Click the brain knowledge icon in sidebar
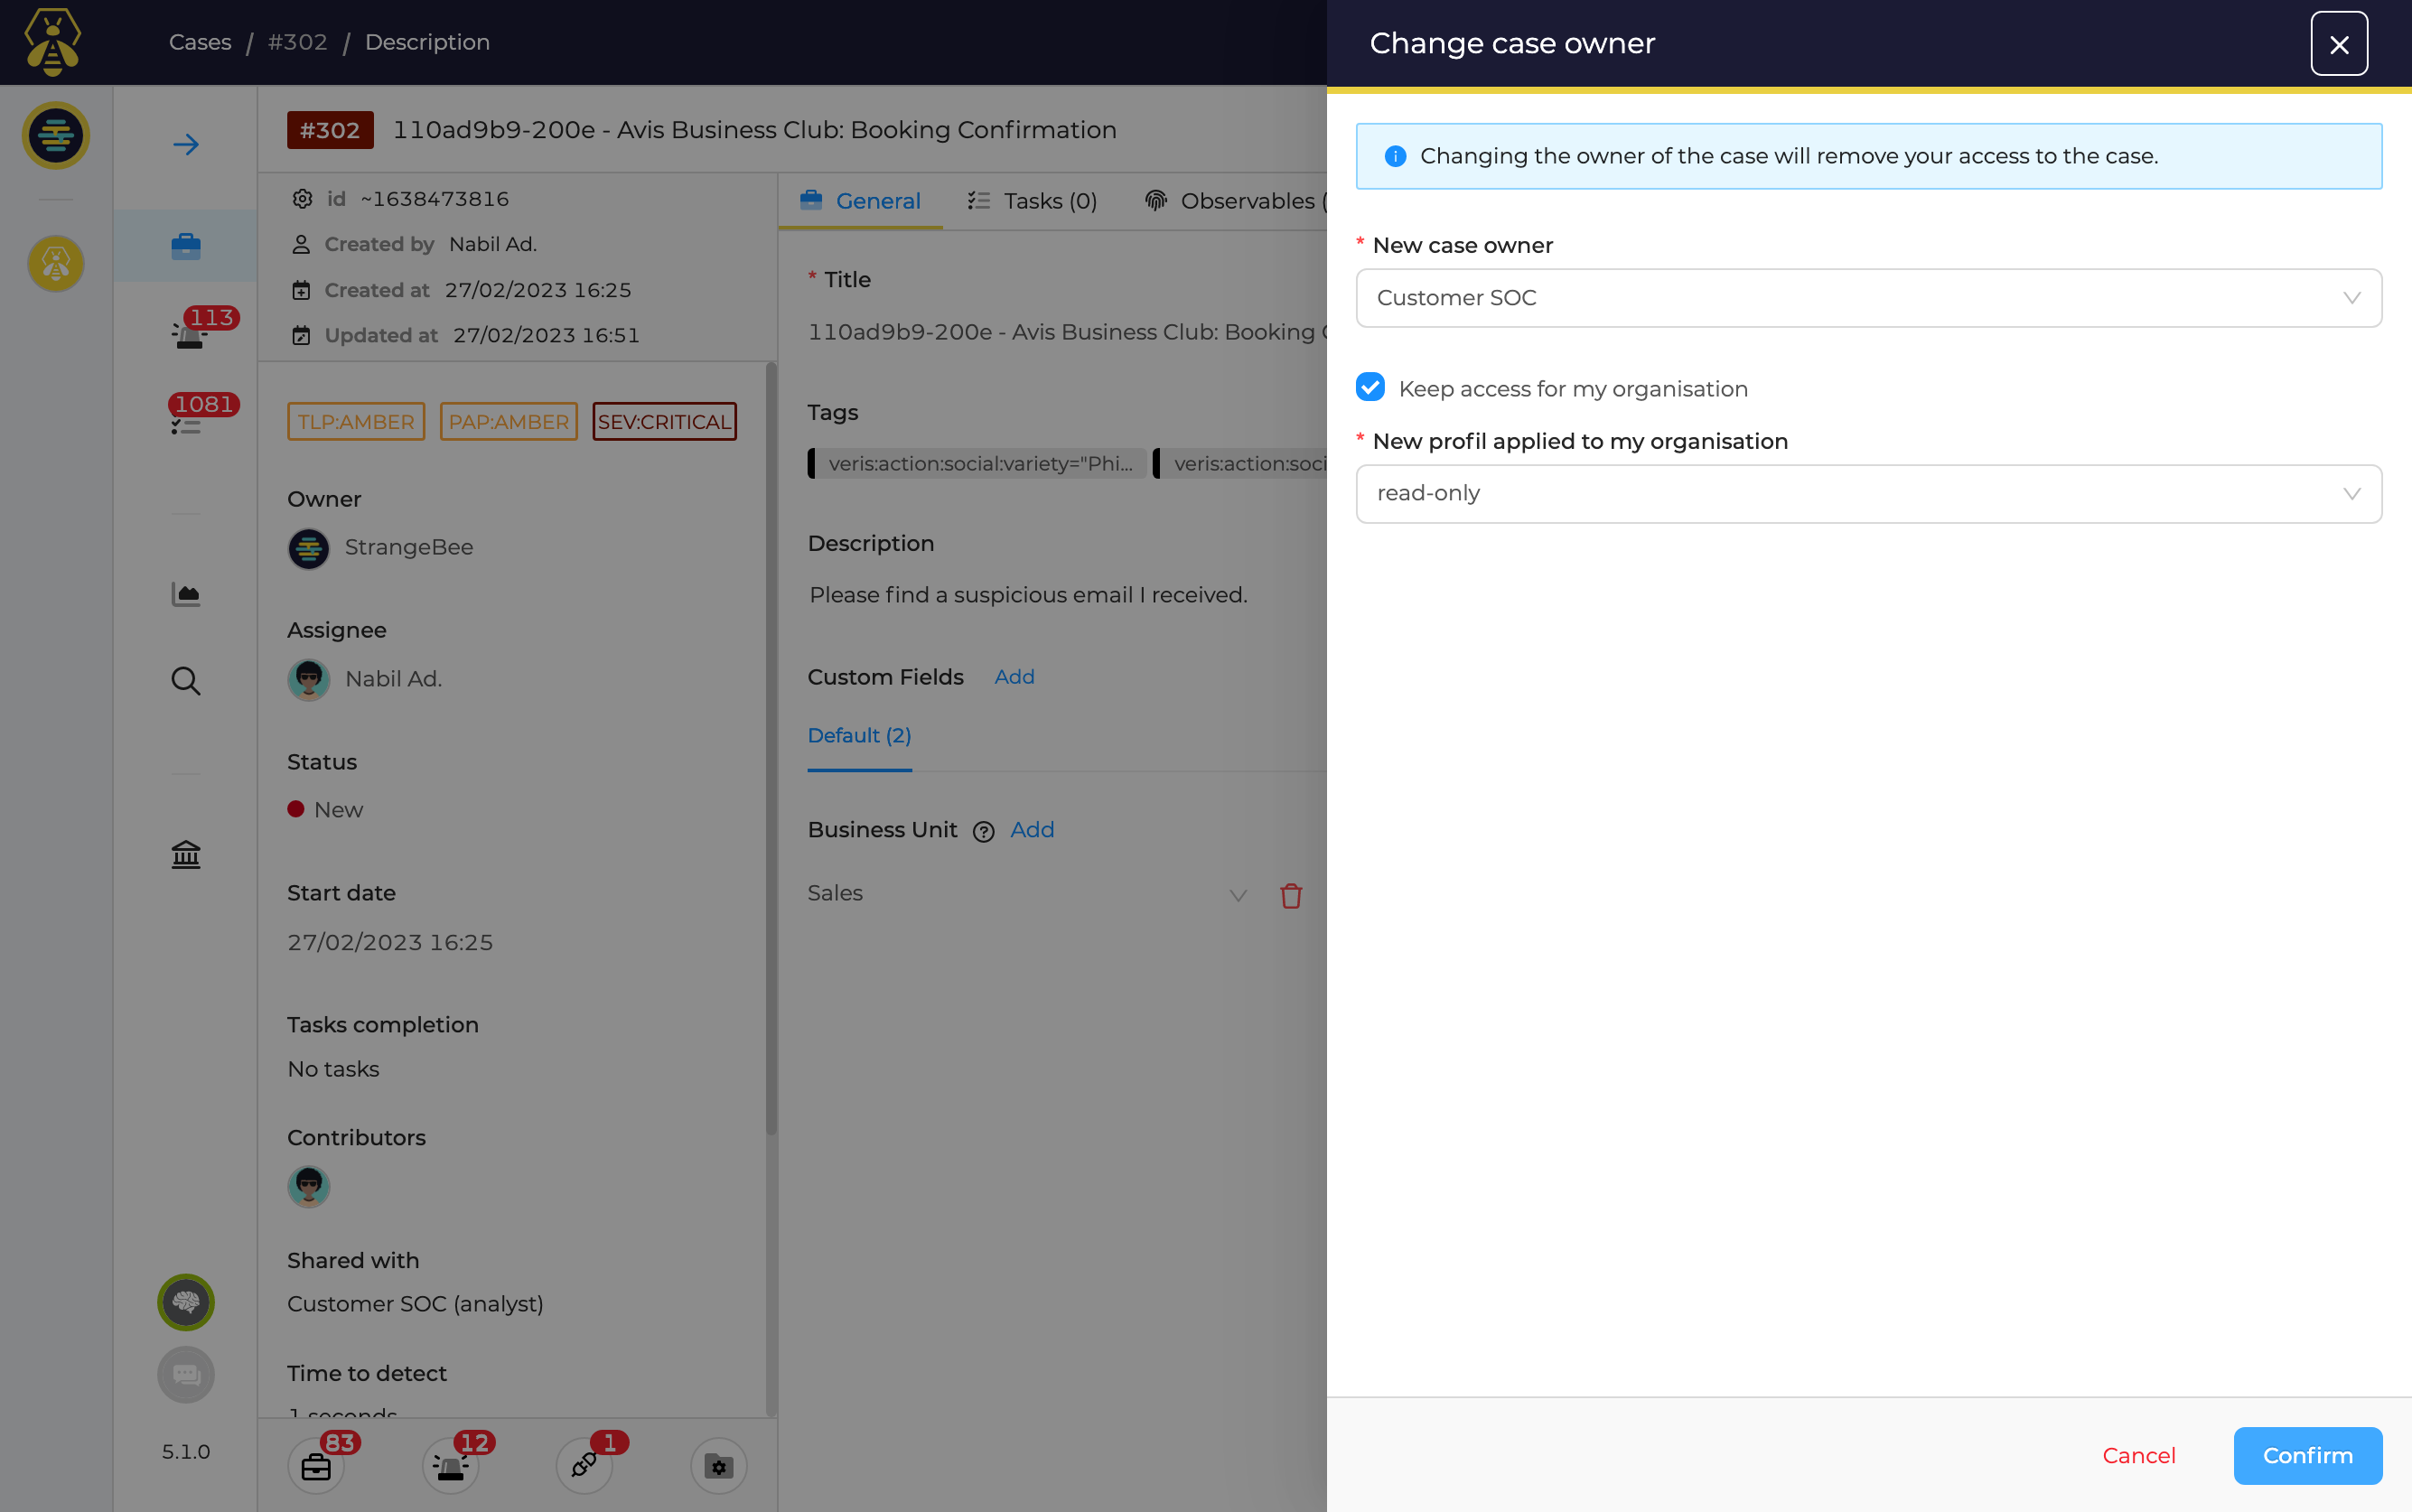 tap(186, 1302)
